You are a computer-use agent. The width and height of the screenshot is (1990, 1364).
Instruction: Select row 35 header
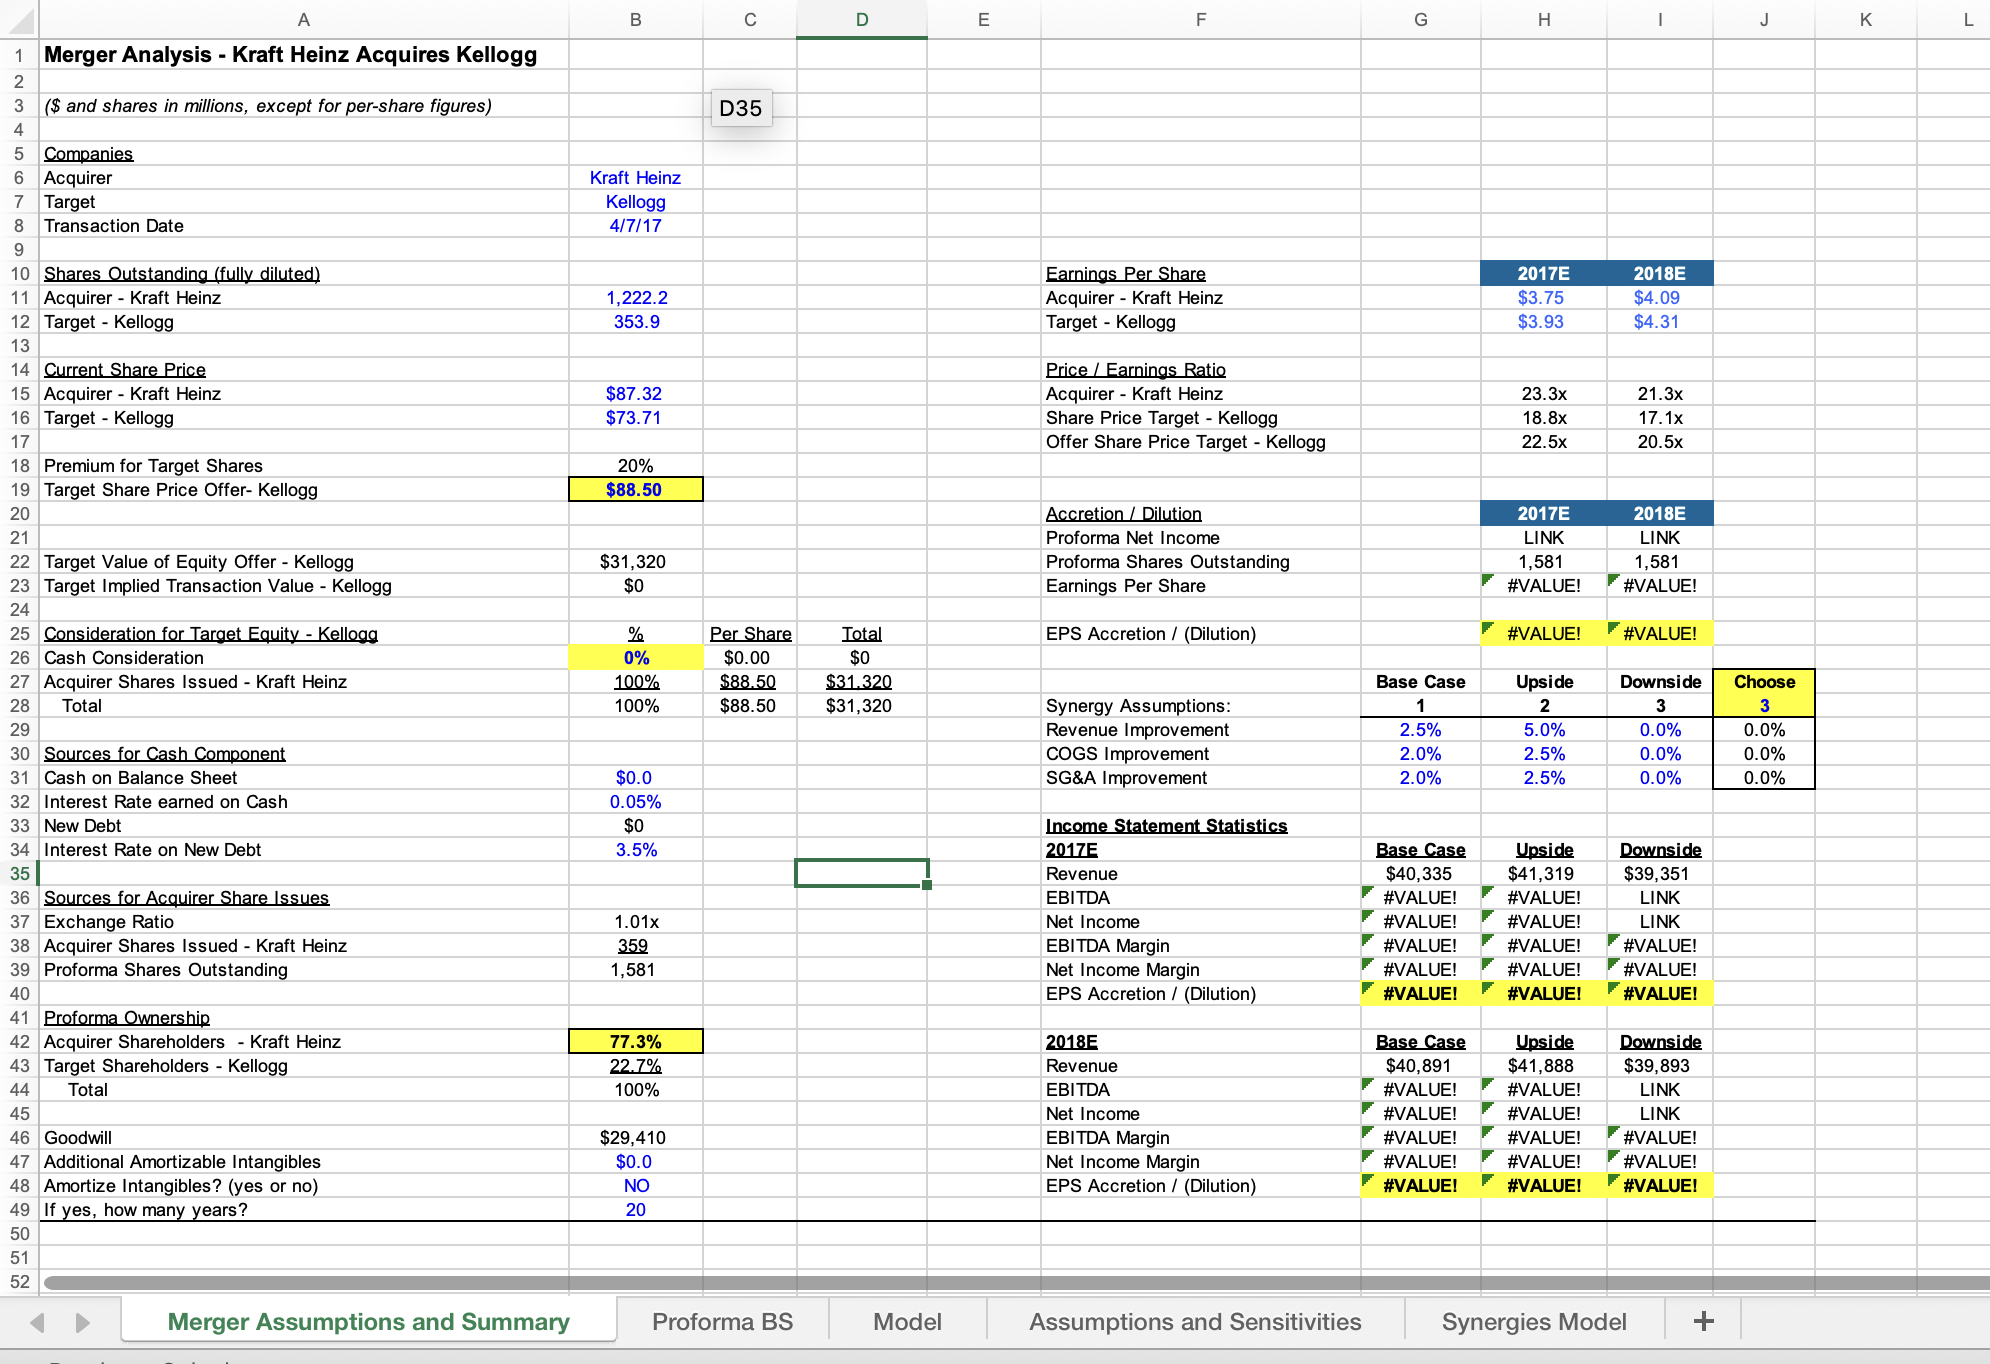[19, 873]
